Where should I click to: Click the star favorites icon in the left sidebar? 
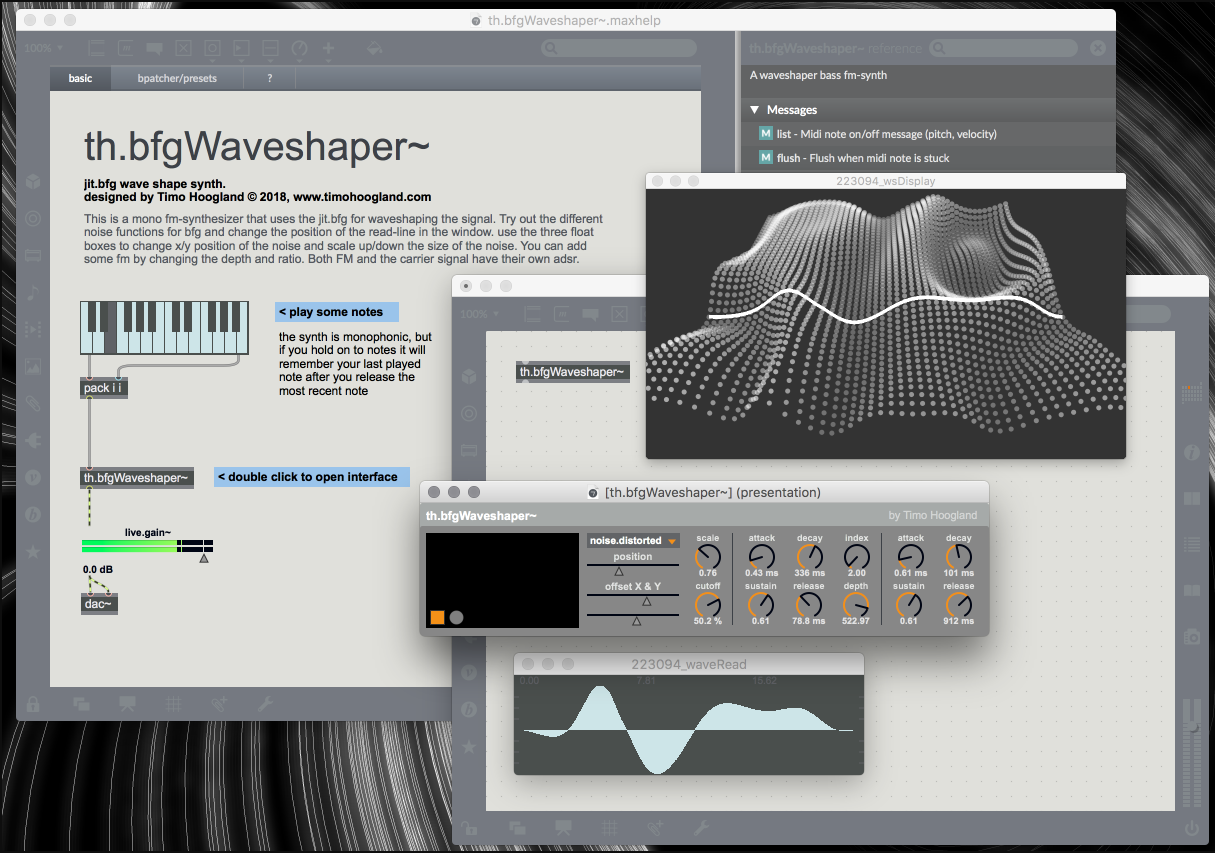(x=33, y=551)
